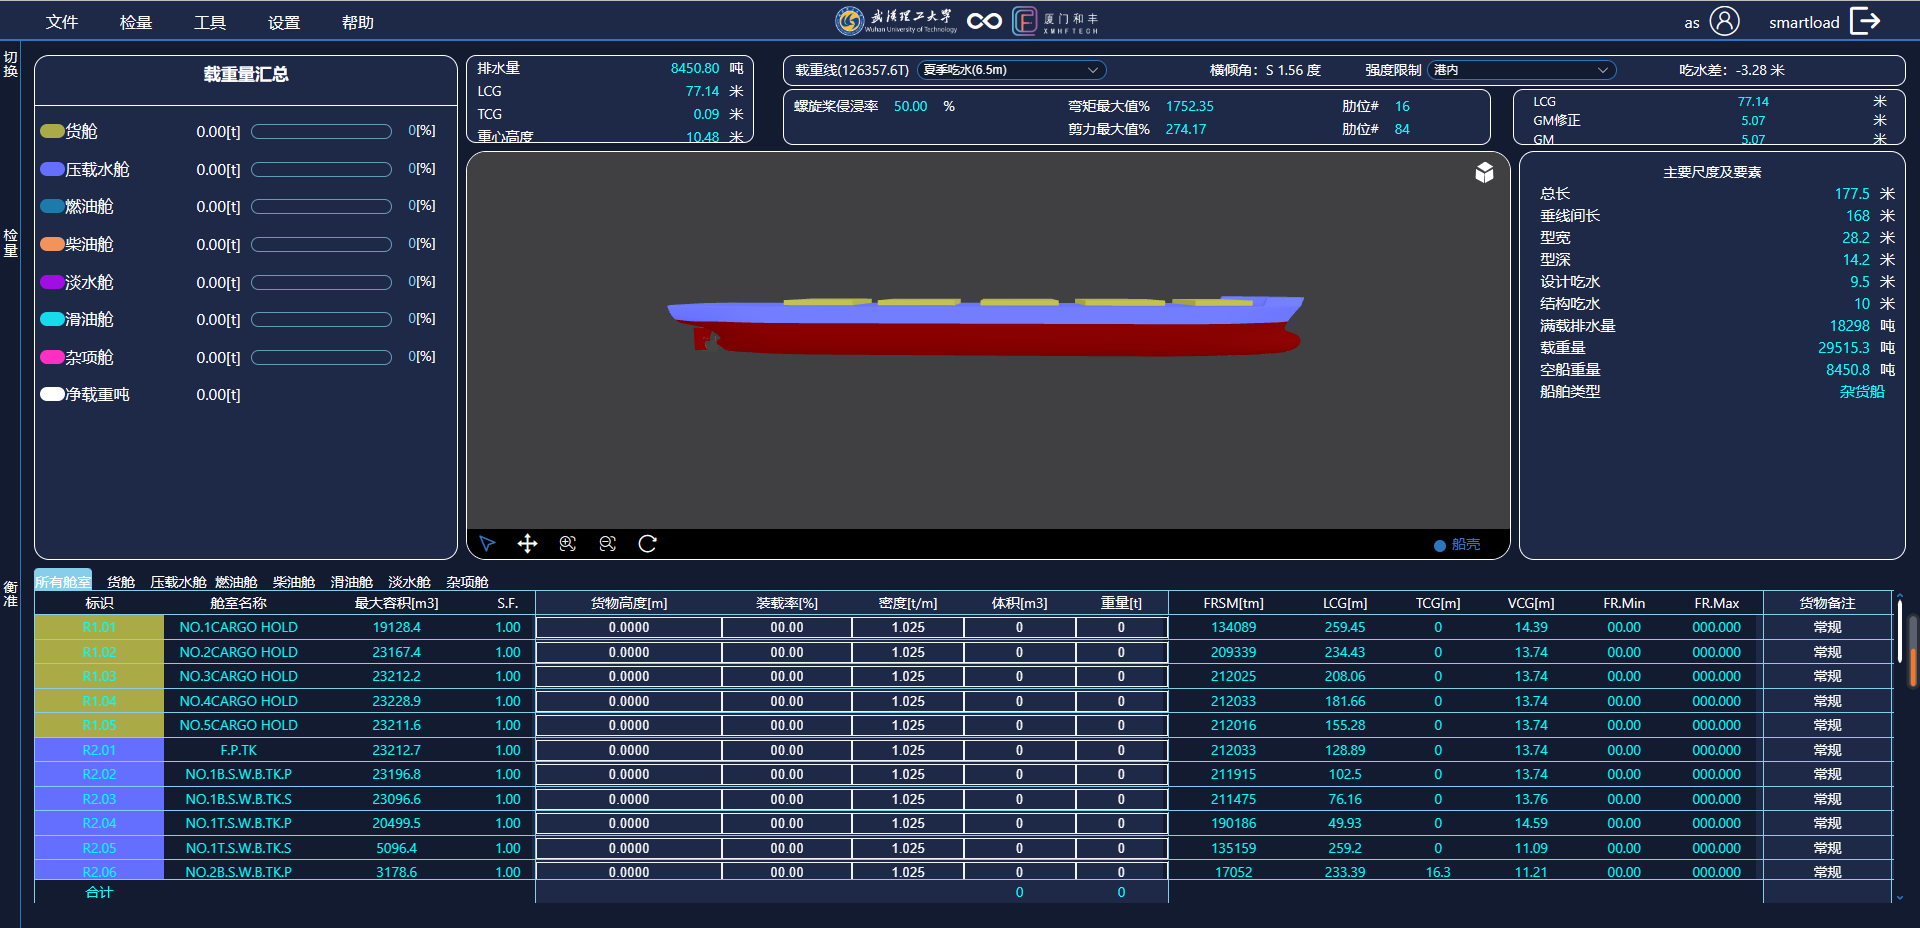Reset the view with the rotate/refresh icon
Image resolution: width=1920 pixels, height=928 pixels.
pyautogui.click(x=648, y=544)
